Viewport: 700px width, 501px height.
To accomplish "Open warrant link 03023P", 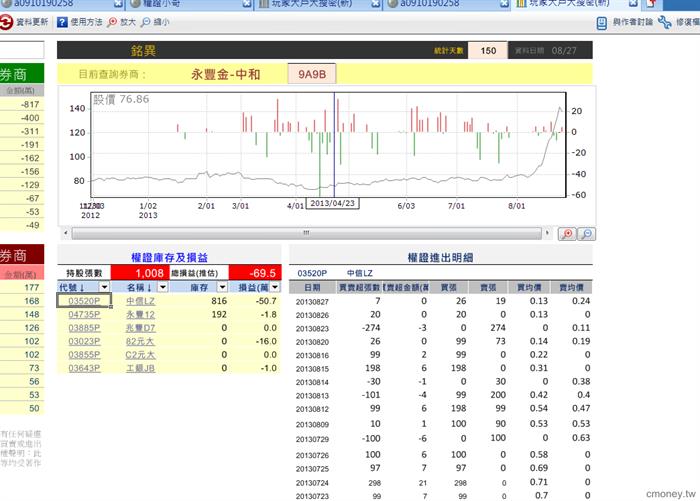I will coord(84,341).
